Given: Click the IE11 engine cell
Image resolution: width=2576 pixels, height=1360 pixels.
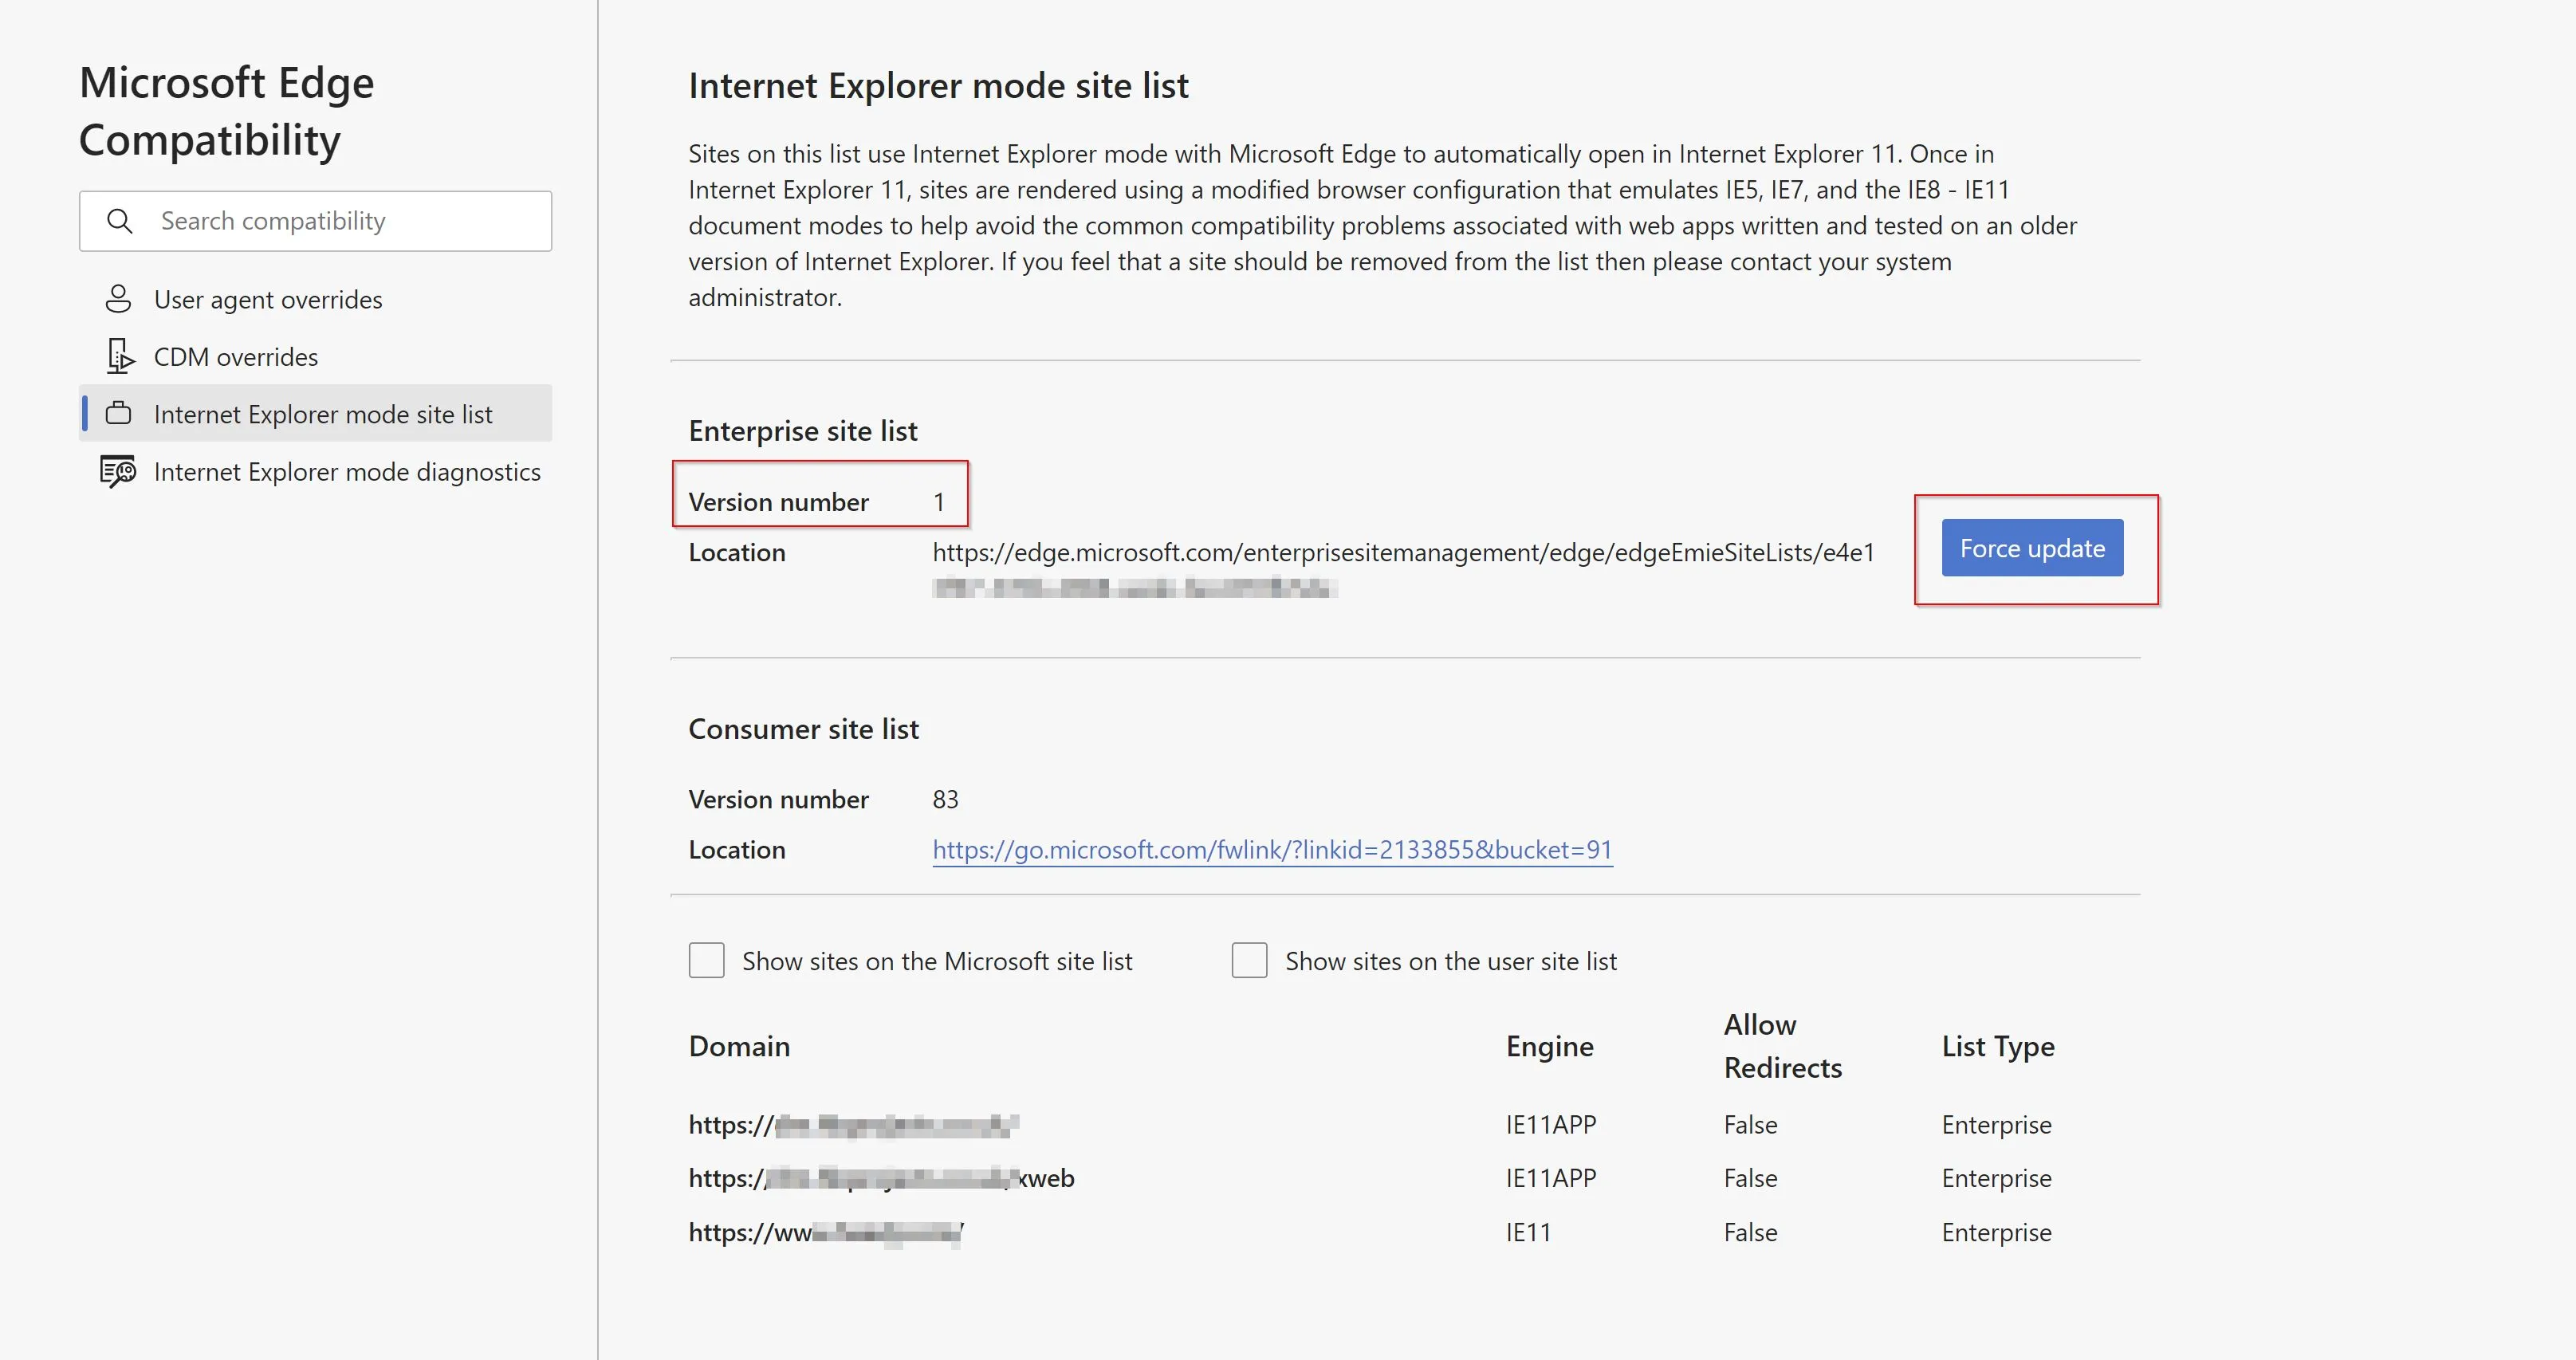Looking at the screenshot, I should pyautogui.click(x=1528, y=1232).
